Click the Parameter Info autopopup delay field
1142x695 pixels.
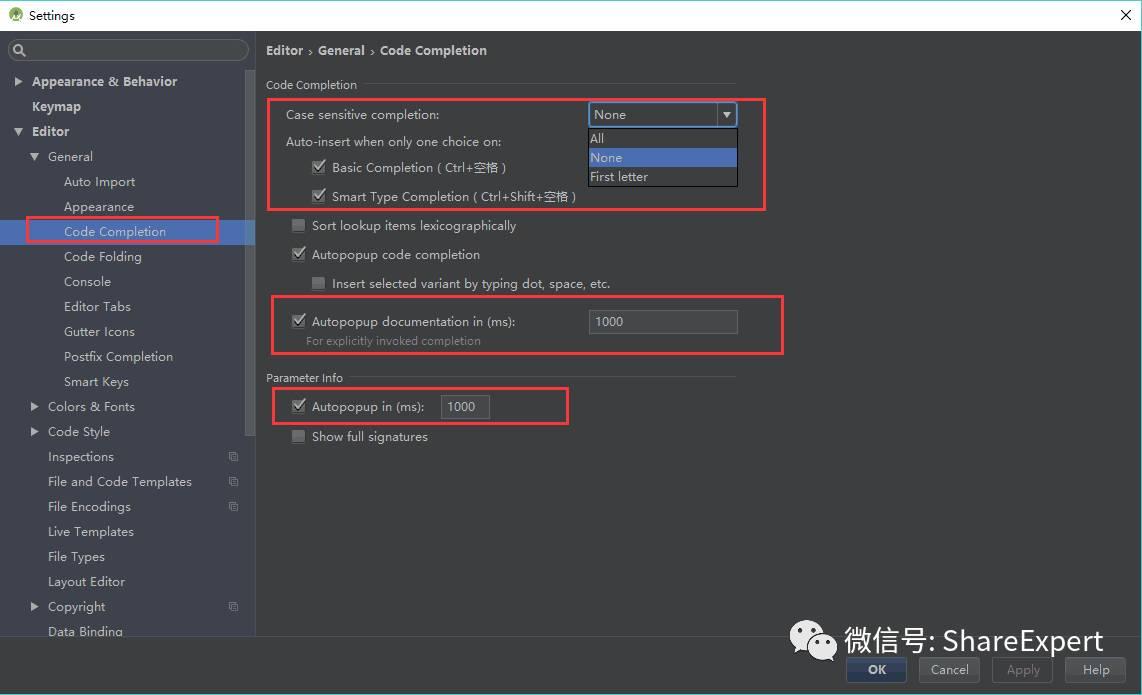pyautogui.click(x=465, y=407)
